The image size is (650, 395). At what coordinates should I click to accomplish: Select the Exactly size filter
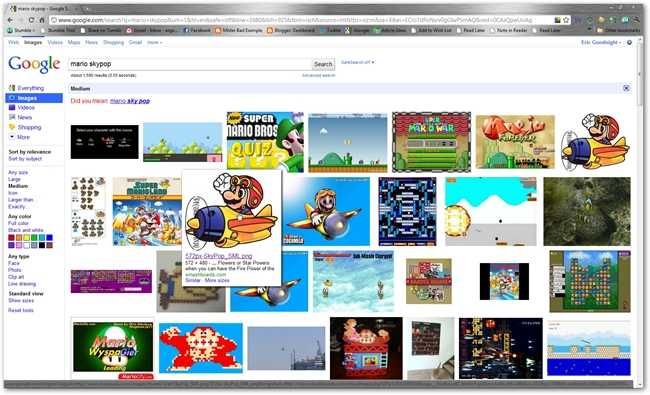coord(17,206)
